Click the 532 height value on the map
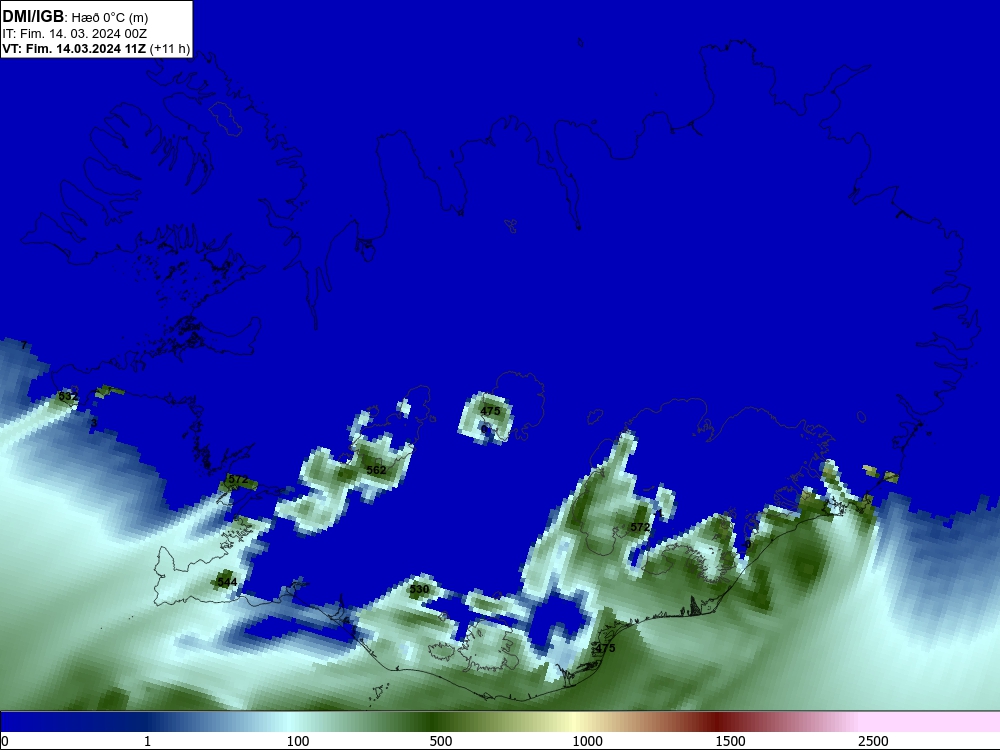The width and height of the screenshot is (1000, 750). coord(68,396)
